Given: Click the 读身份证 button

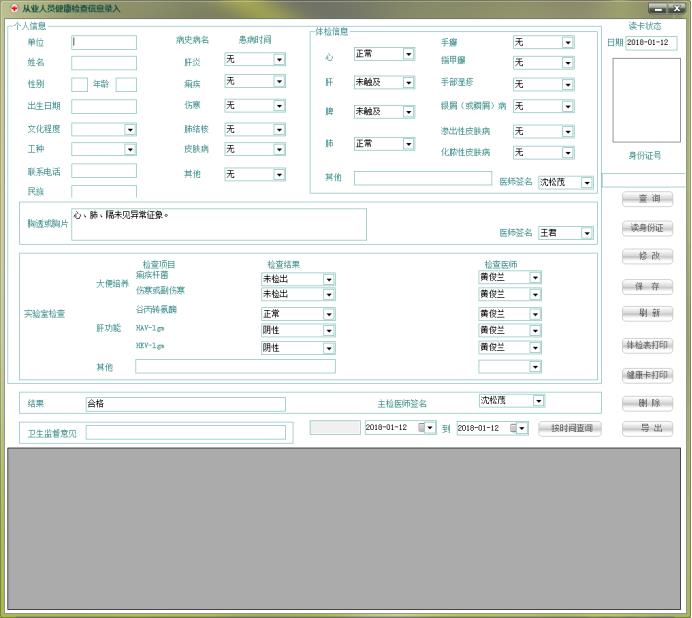Looking at the screenshot, I should point(647,228).
